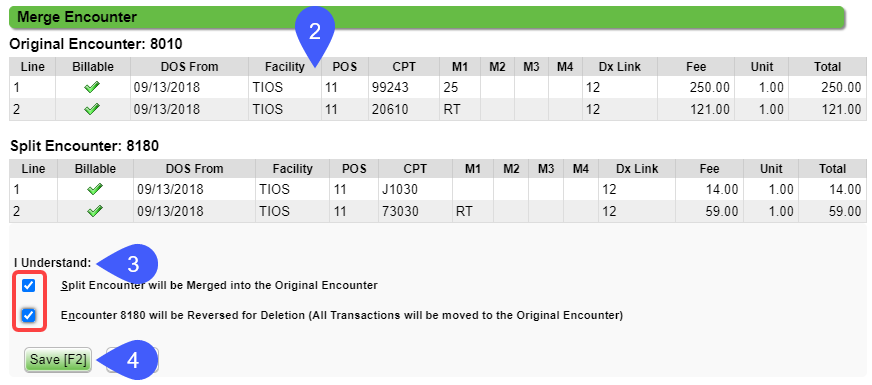
Task: Click billable checkmark for J1030 row
Action: tap(95, 190)
